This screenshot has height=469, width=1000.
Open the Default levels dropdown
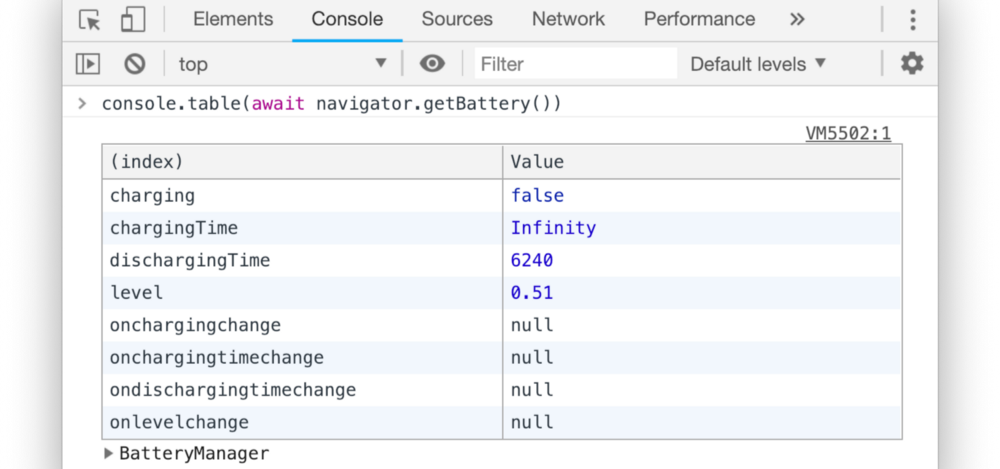[758, 64]
